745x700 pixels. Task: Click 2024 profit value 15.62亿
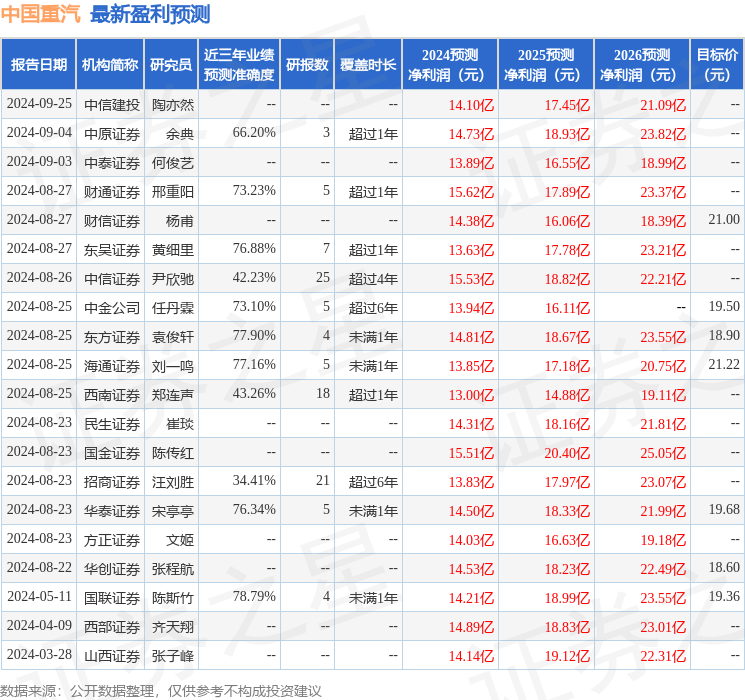[x=471, y=192]
